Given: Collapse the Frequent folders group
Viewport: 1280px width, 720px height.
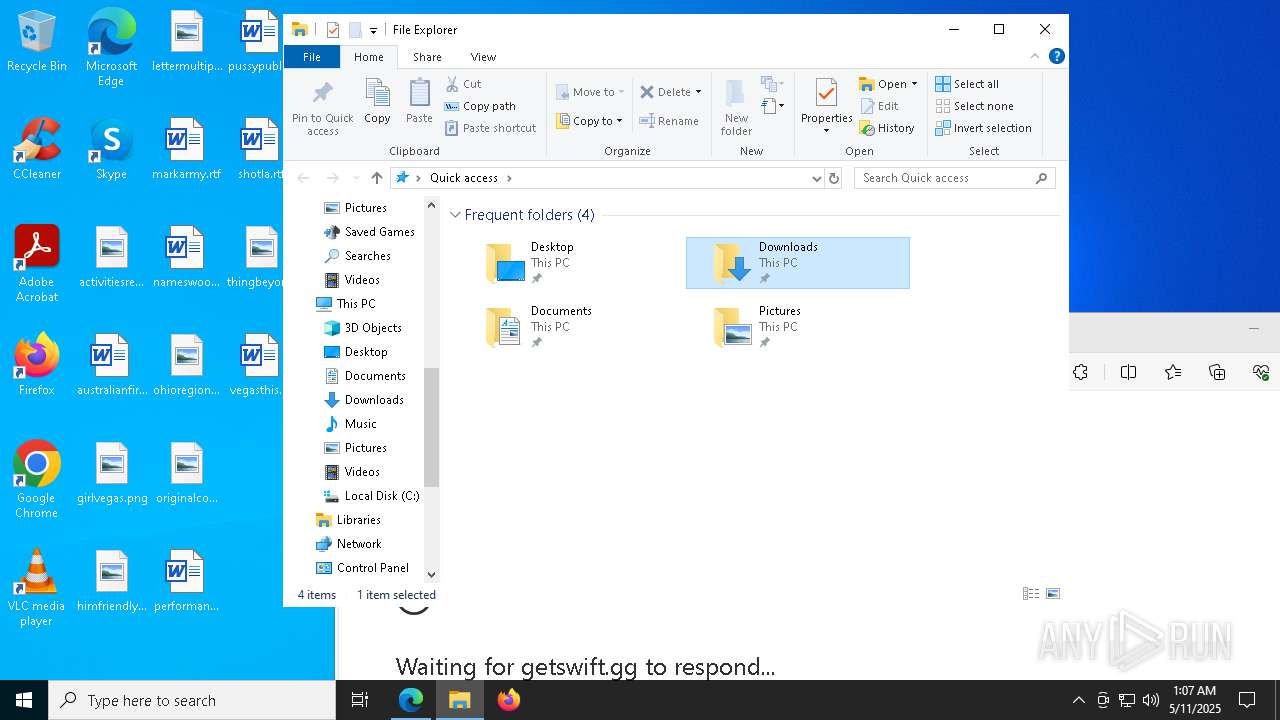Looking at the screenshot, I should (455, 215).
